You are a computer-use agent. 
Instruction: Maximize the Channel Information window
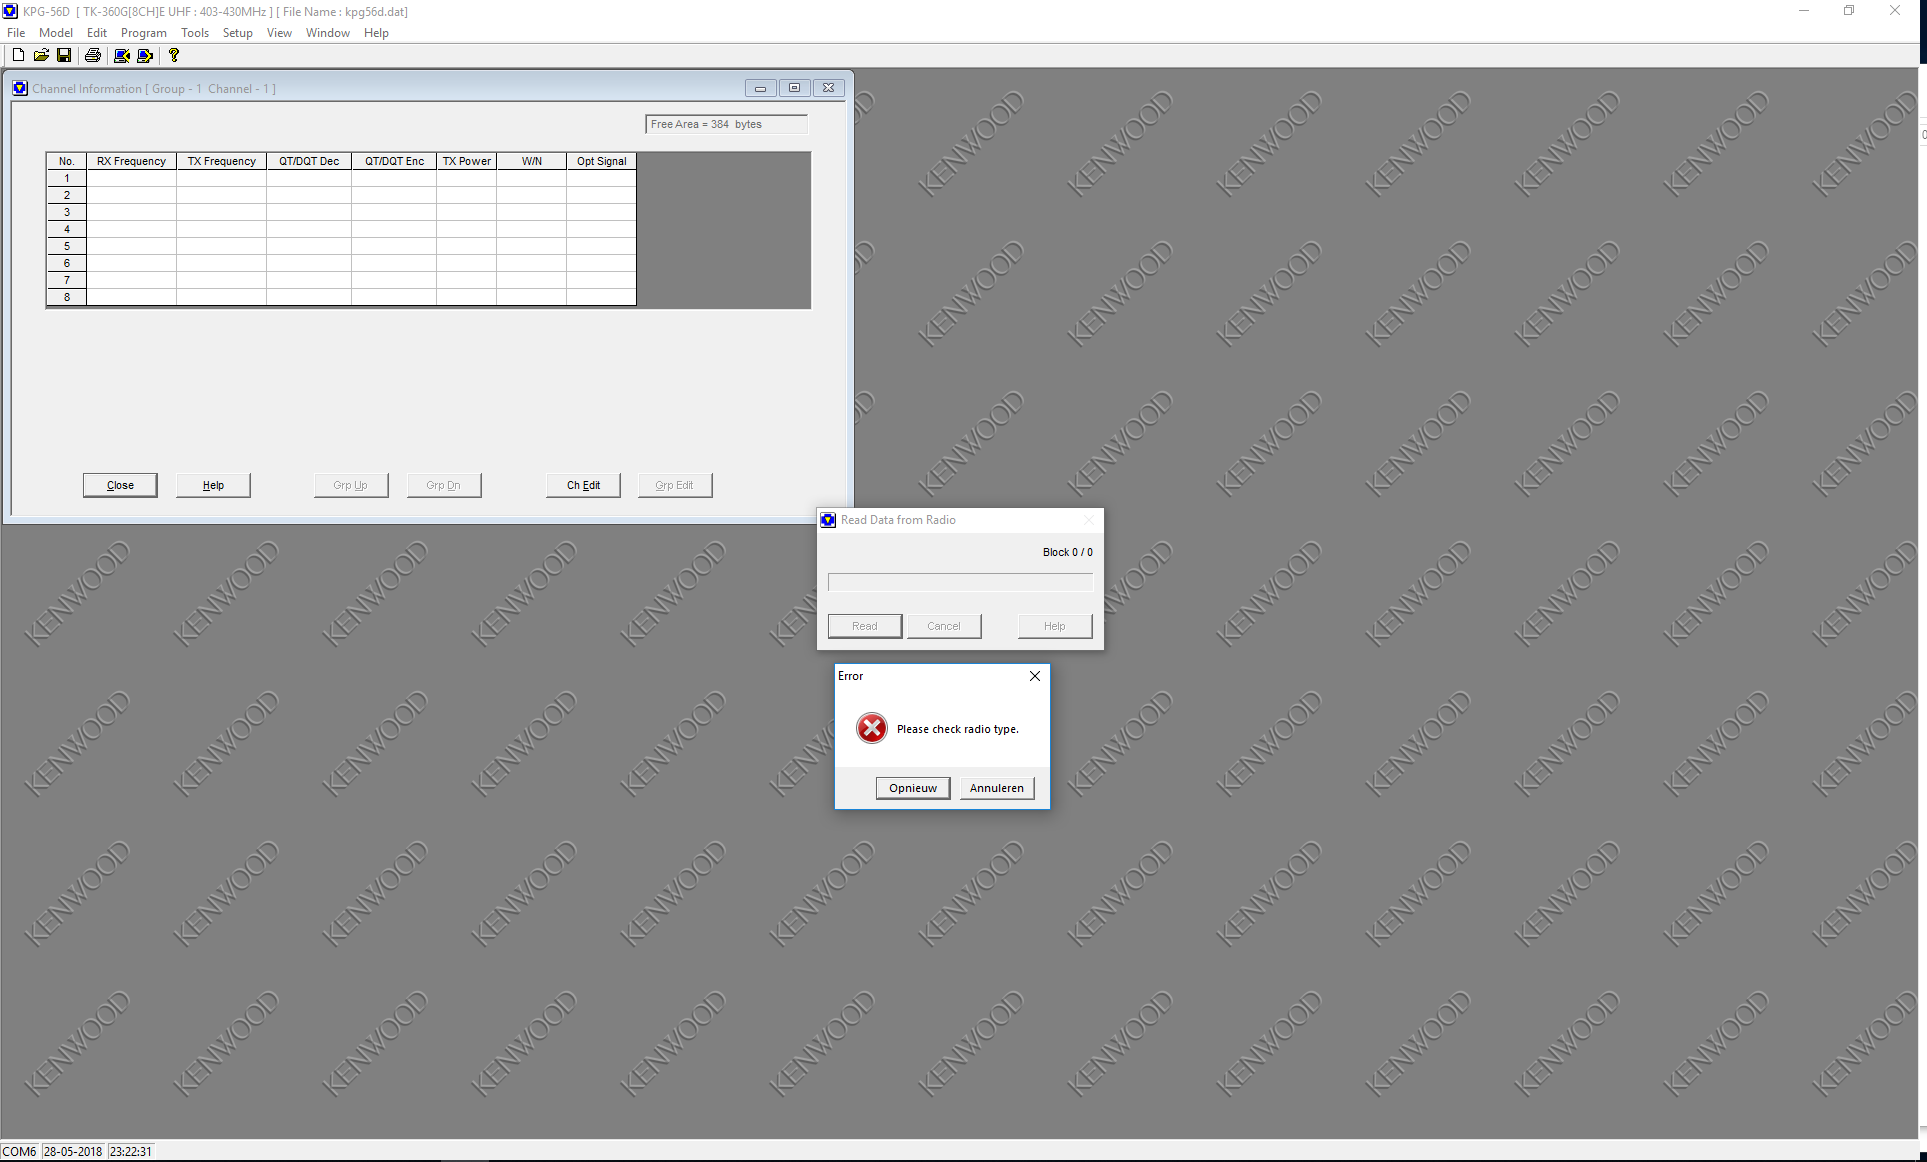(x=795, y=88)
